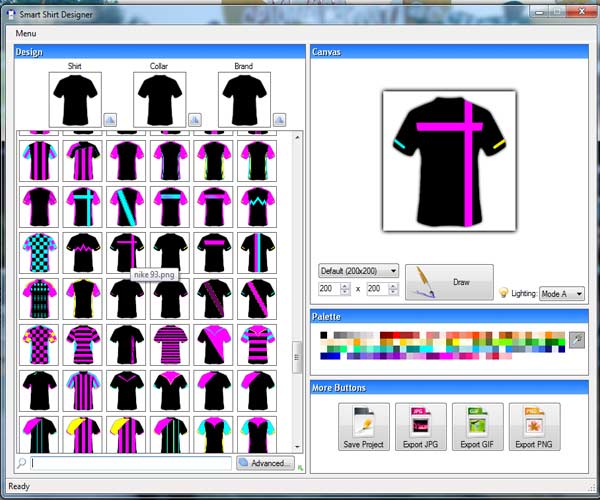The image size is (600, 500).
Task: Click the Canvas panel header
Action: point(449,52)
